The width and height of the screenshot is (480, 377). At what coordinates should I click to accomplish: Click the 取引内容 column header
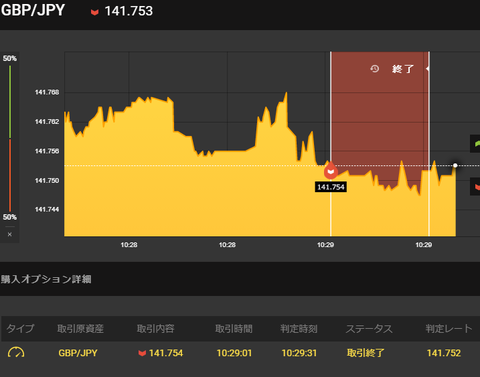click(x=156, y=329)
